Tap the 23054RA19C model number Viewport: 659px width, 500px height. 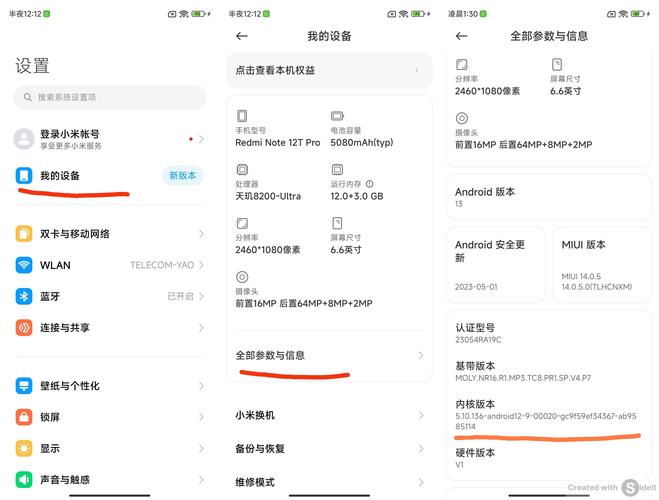pos(478,339)
